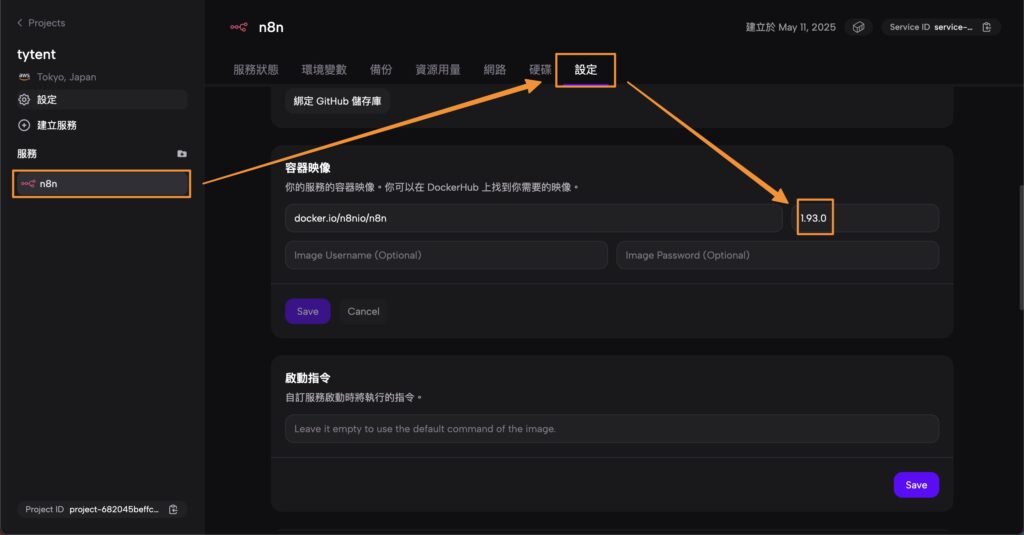Click the cube icon next to creation date
1024x535 pixels.
pyautogui.click(x=858, y=27)
